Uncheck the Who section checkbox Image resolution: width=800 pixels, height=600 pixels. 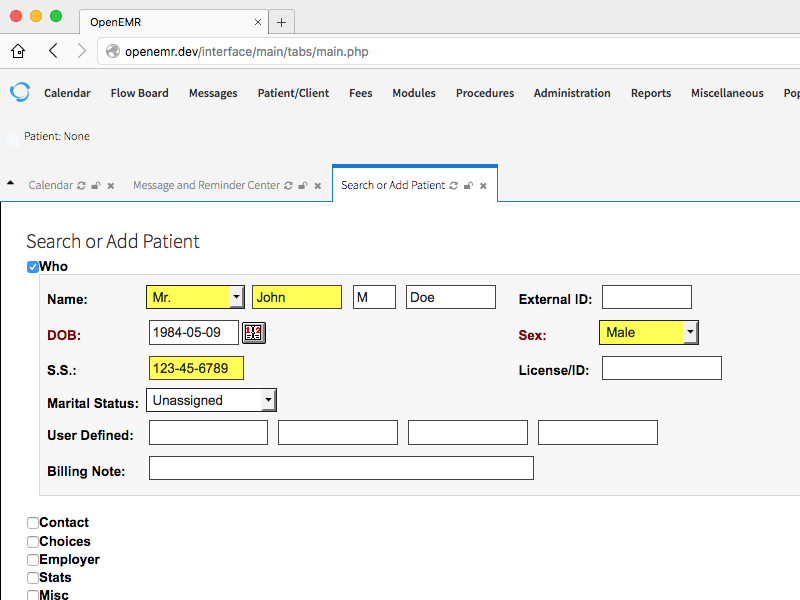[x=33, y=267]
